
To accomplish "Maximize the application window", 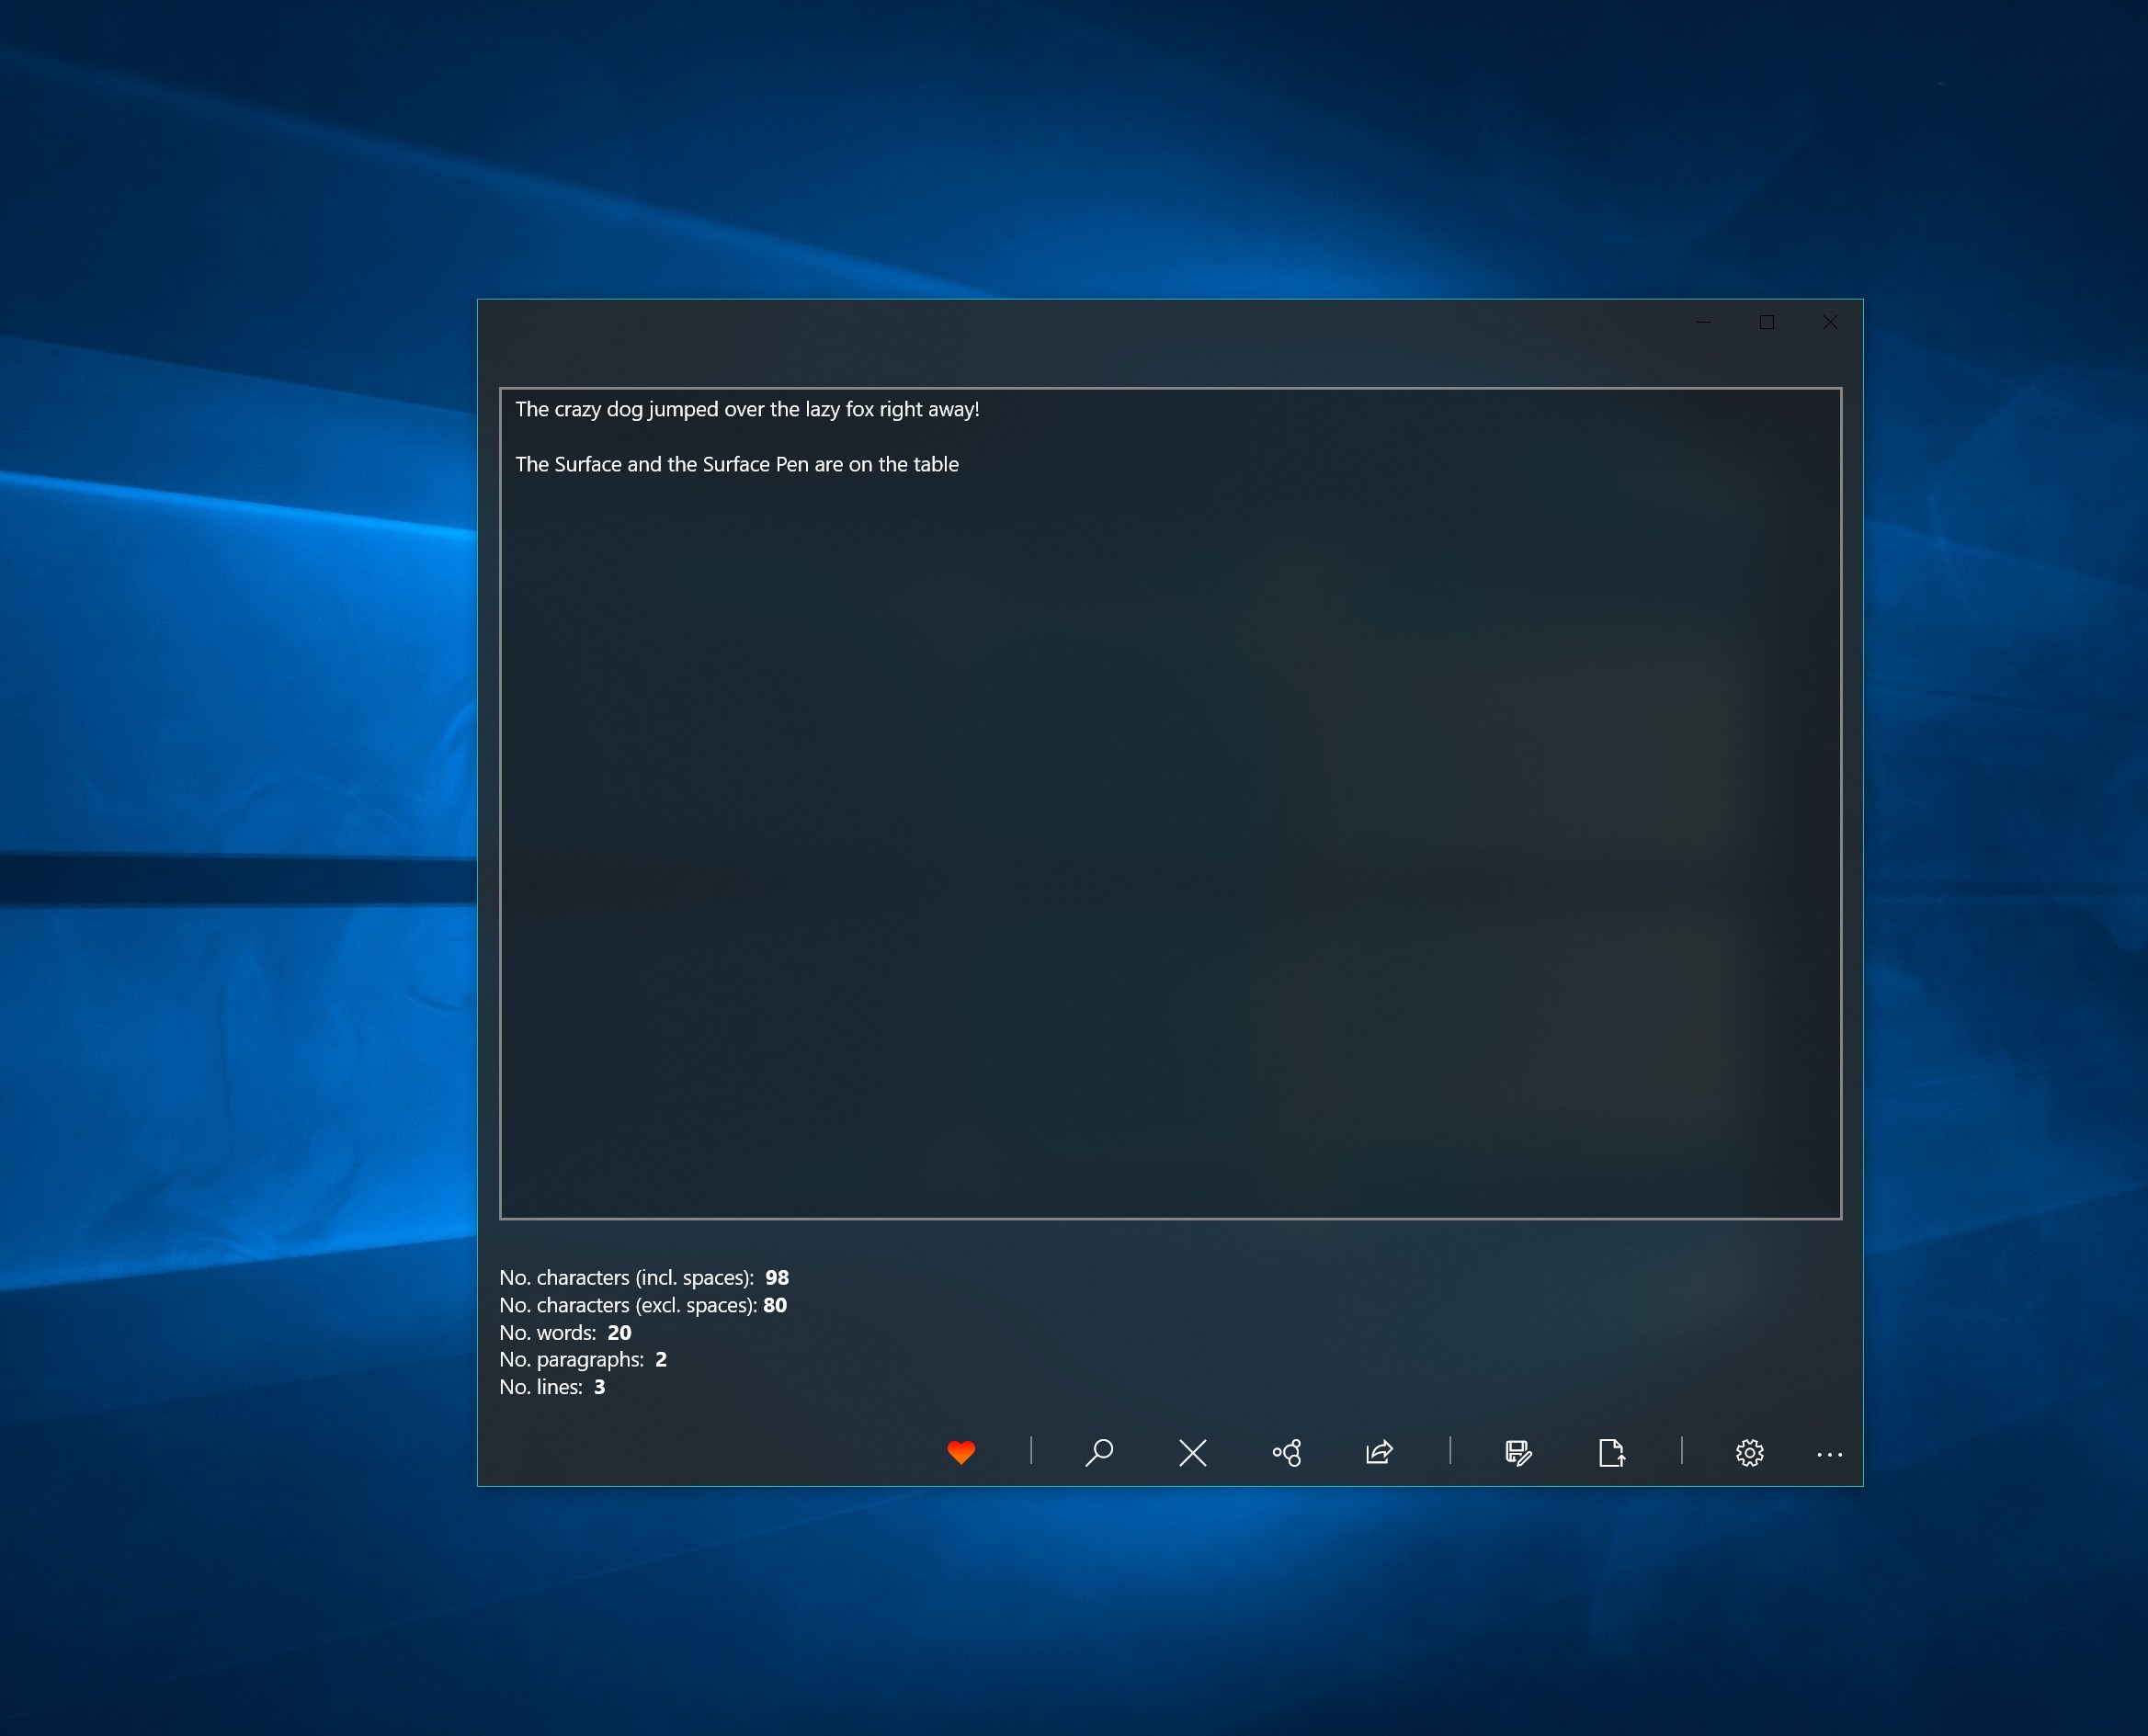I will click(1767, 322).
